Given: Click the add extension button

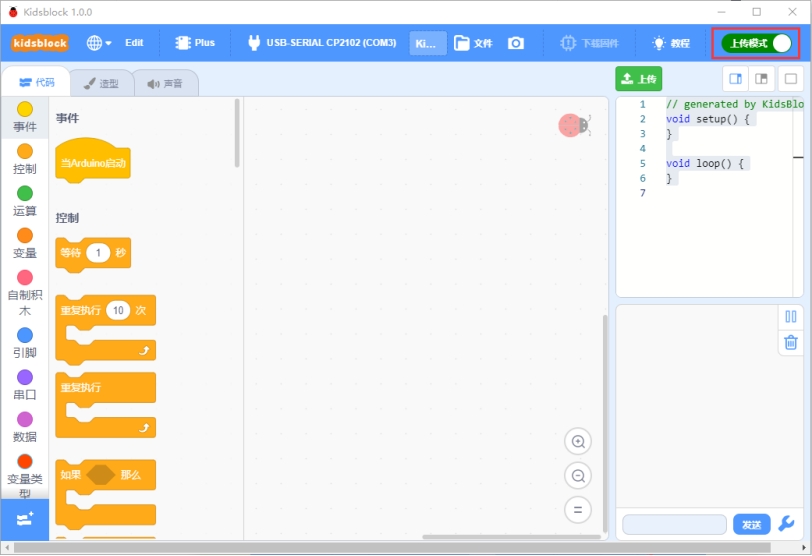Looking at the screenshot, I should coord(25,519).
